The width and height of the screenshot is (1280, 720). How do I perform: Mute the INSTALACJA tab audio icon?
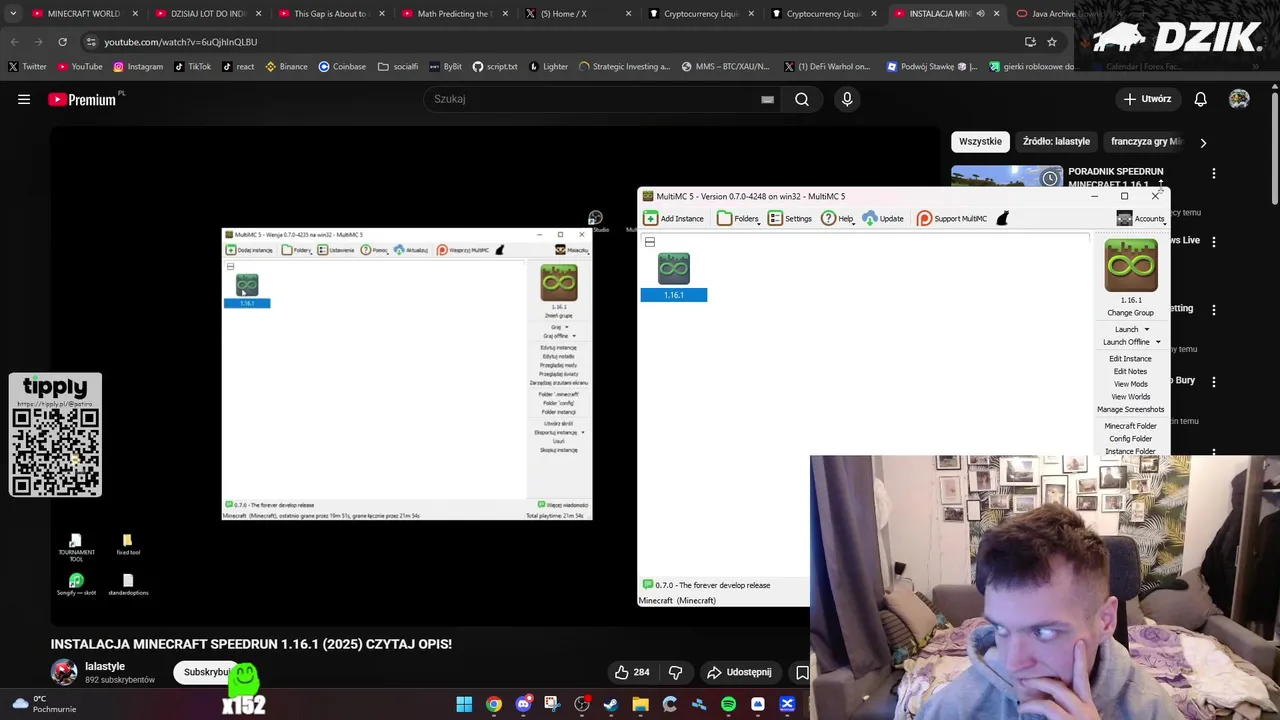[980, 14]
